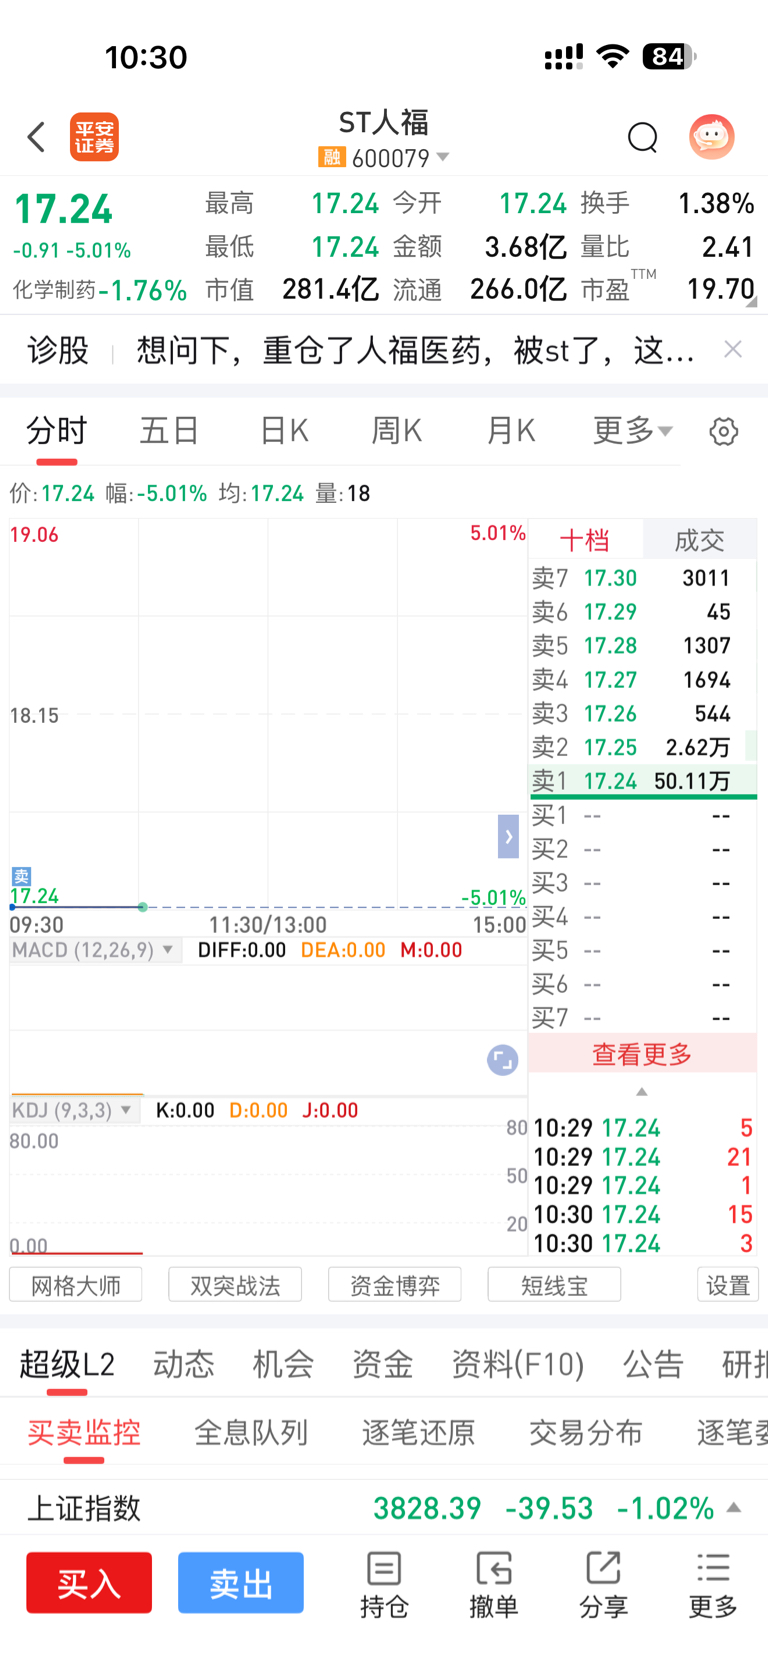This screenshot has width=768, height=1669.
Task: Tap last 10:30 17.24 trade of 3
Action: (x=643, y=1243)
